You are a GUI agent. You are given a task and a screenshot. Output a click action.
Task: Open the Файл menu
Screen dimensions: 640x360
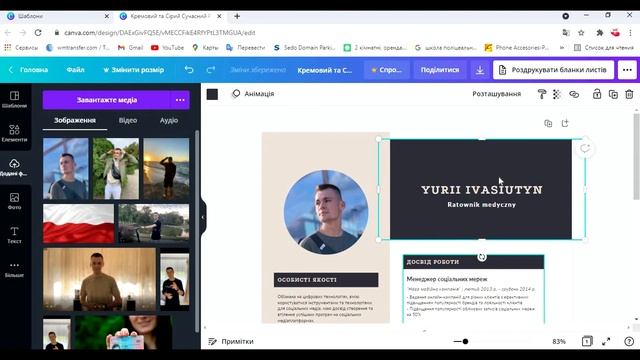76,70
